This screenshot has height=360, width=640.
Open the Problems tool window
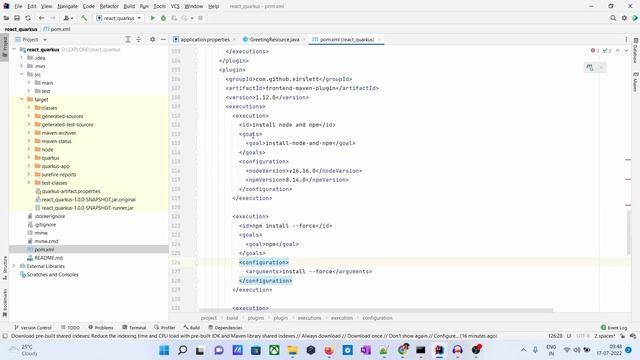[x=101, y=328]
